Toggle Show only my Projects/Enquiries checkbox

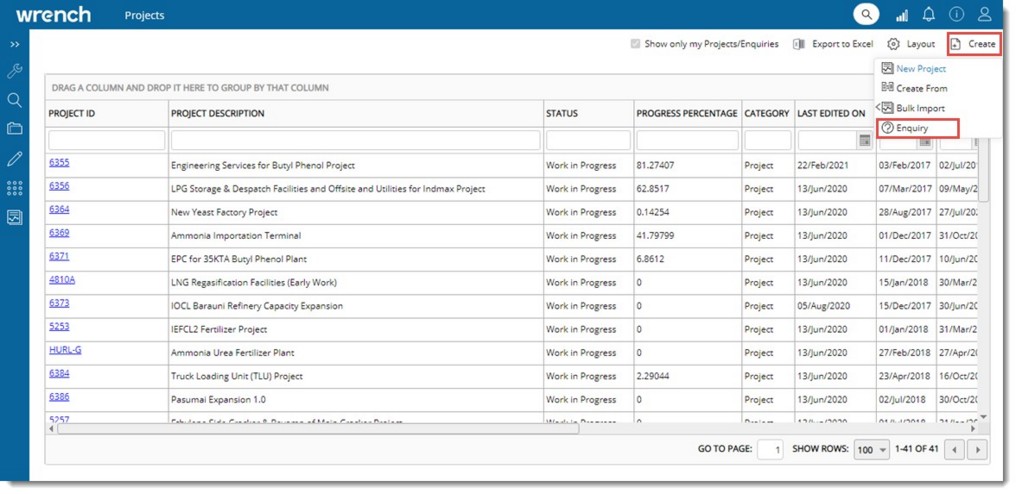pyautogui.click(x=635, y=44)
